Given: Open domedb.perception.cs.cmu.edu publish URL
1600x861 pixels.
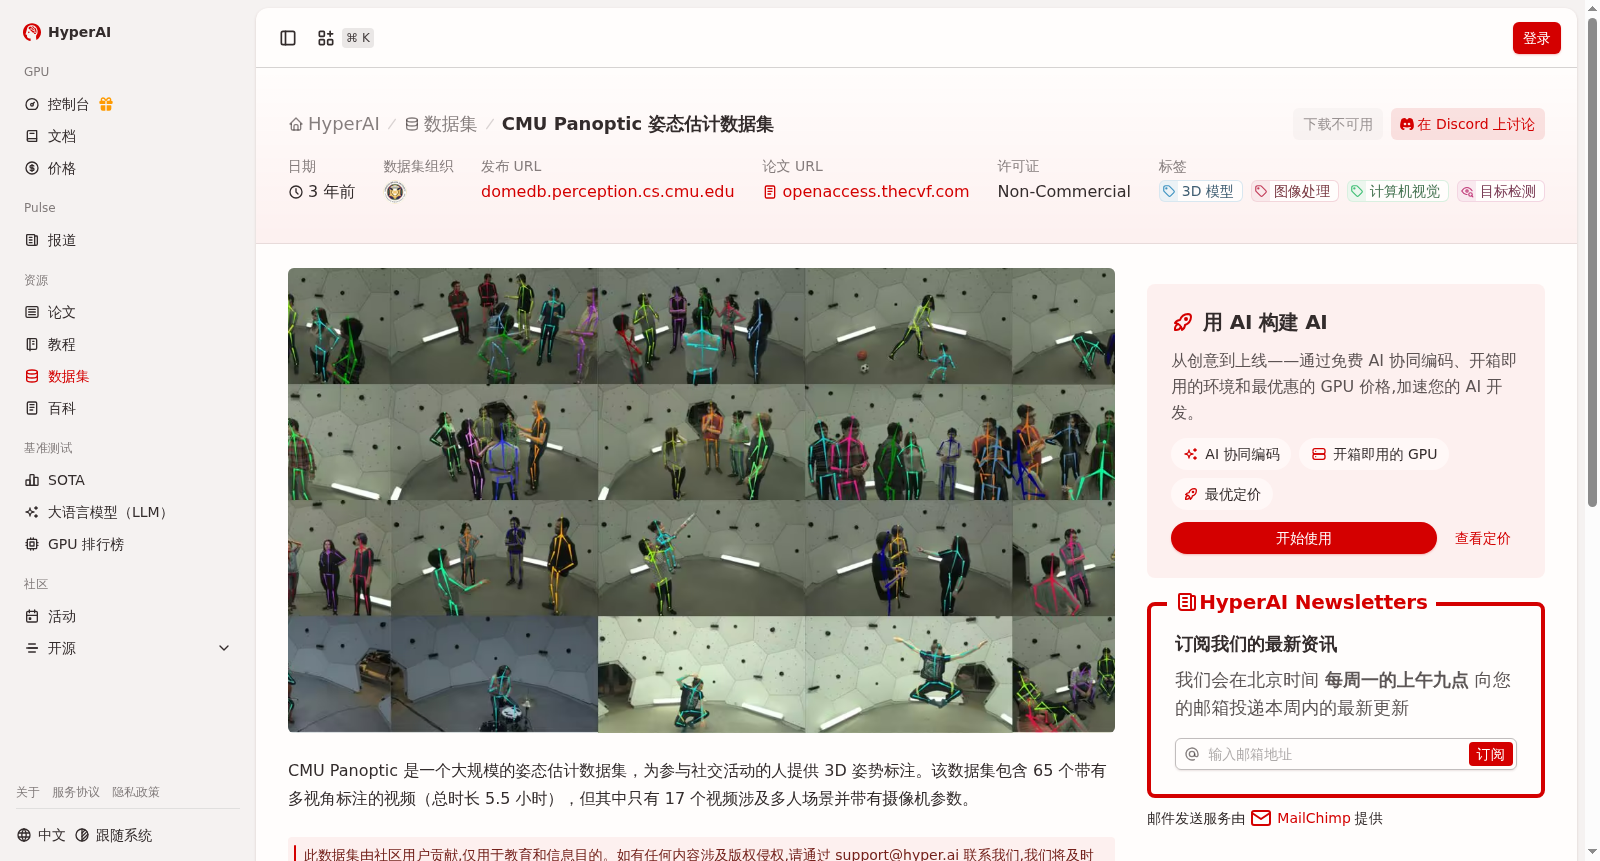Looking at the screenshot, I should [x=608, y=191].
